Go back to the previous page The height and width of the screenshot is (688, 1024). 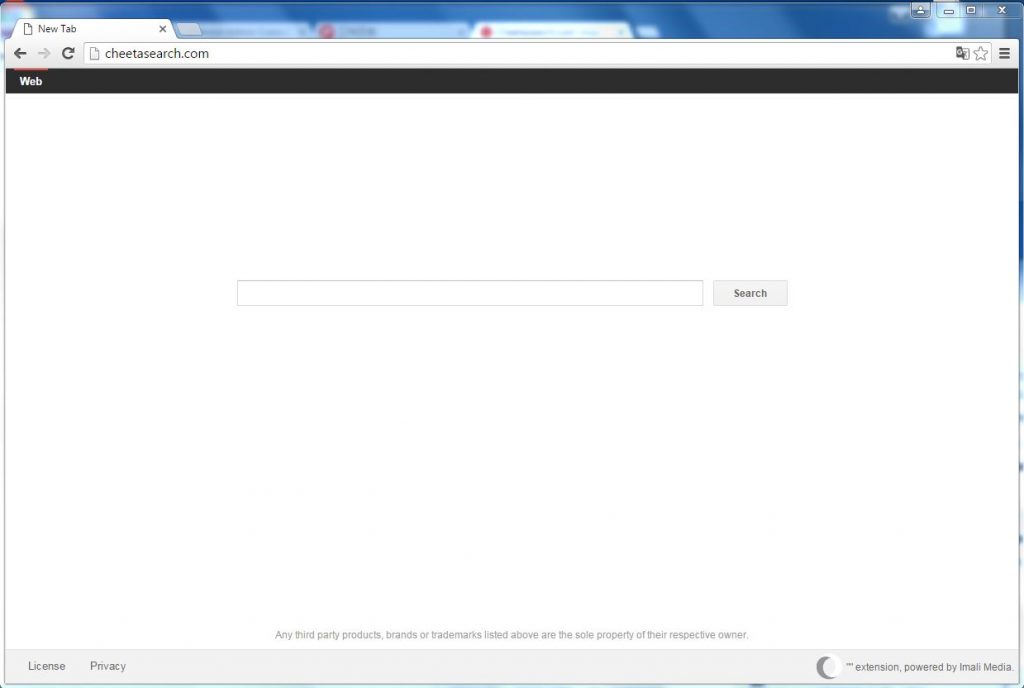tap(20, 54)
